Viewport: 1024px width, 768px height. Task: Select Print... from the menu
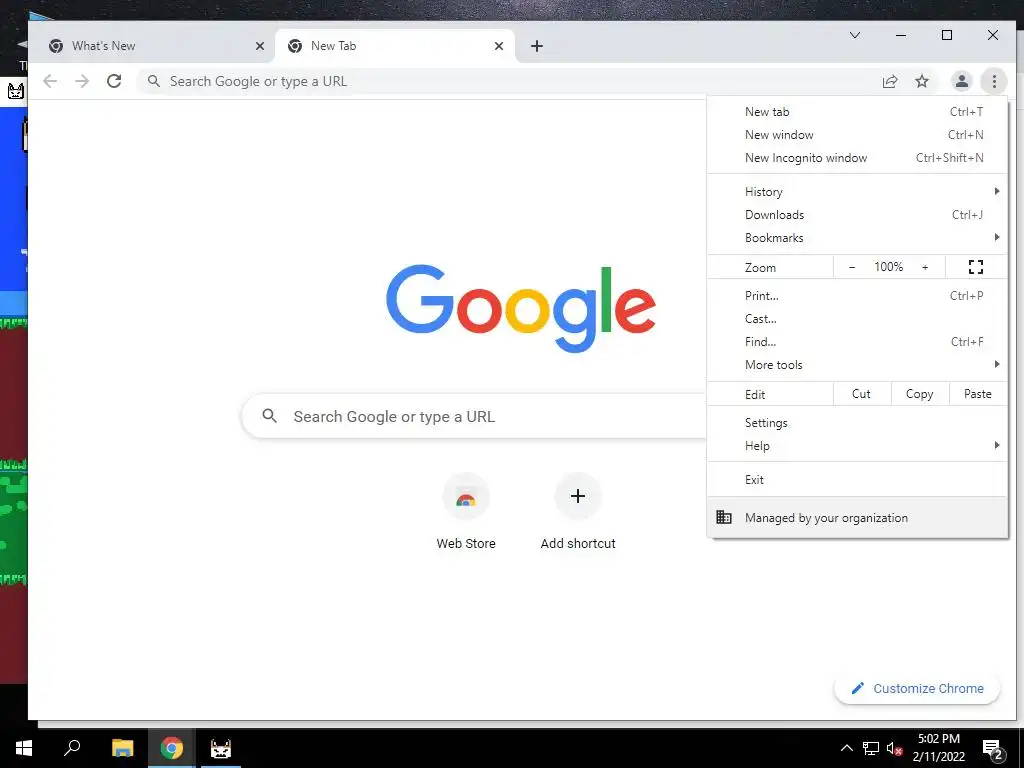click(857, 295)
